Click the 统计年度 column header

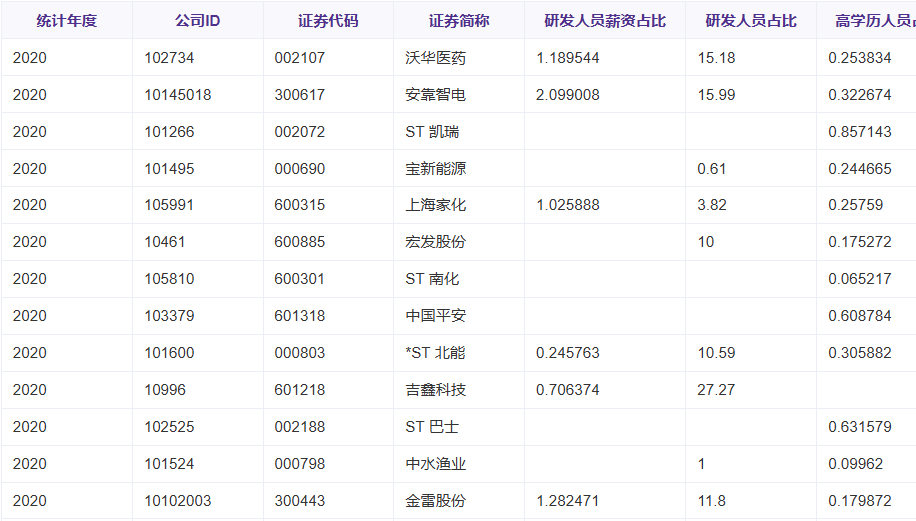(x=67, y=21)
